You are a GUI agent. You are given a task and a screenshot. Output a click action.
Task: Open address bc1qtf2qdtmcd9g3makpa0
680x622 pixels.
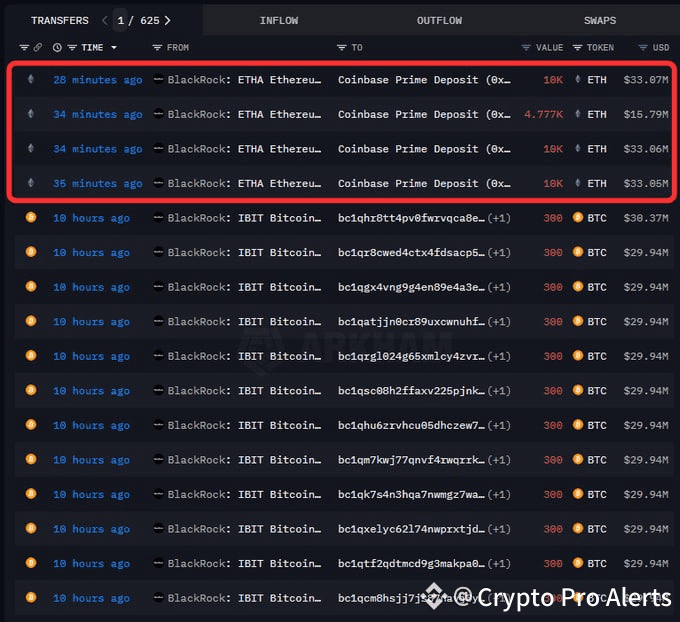coord(411,563)
